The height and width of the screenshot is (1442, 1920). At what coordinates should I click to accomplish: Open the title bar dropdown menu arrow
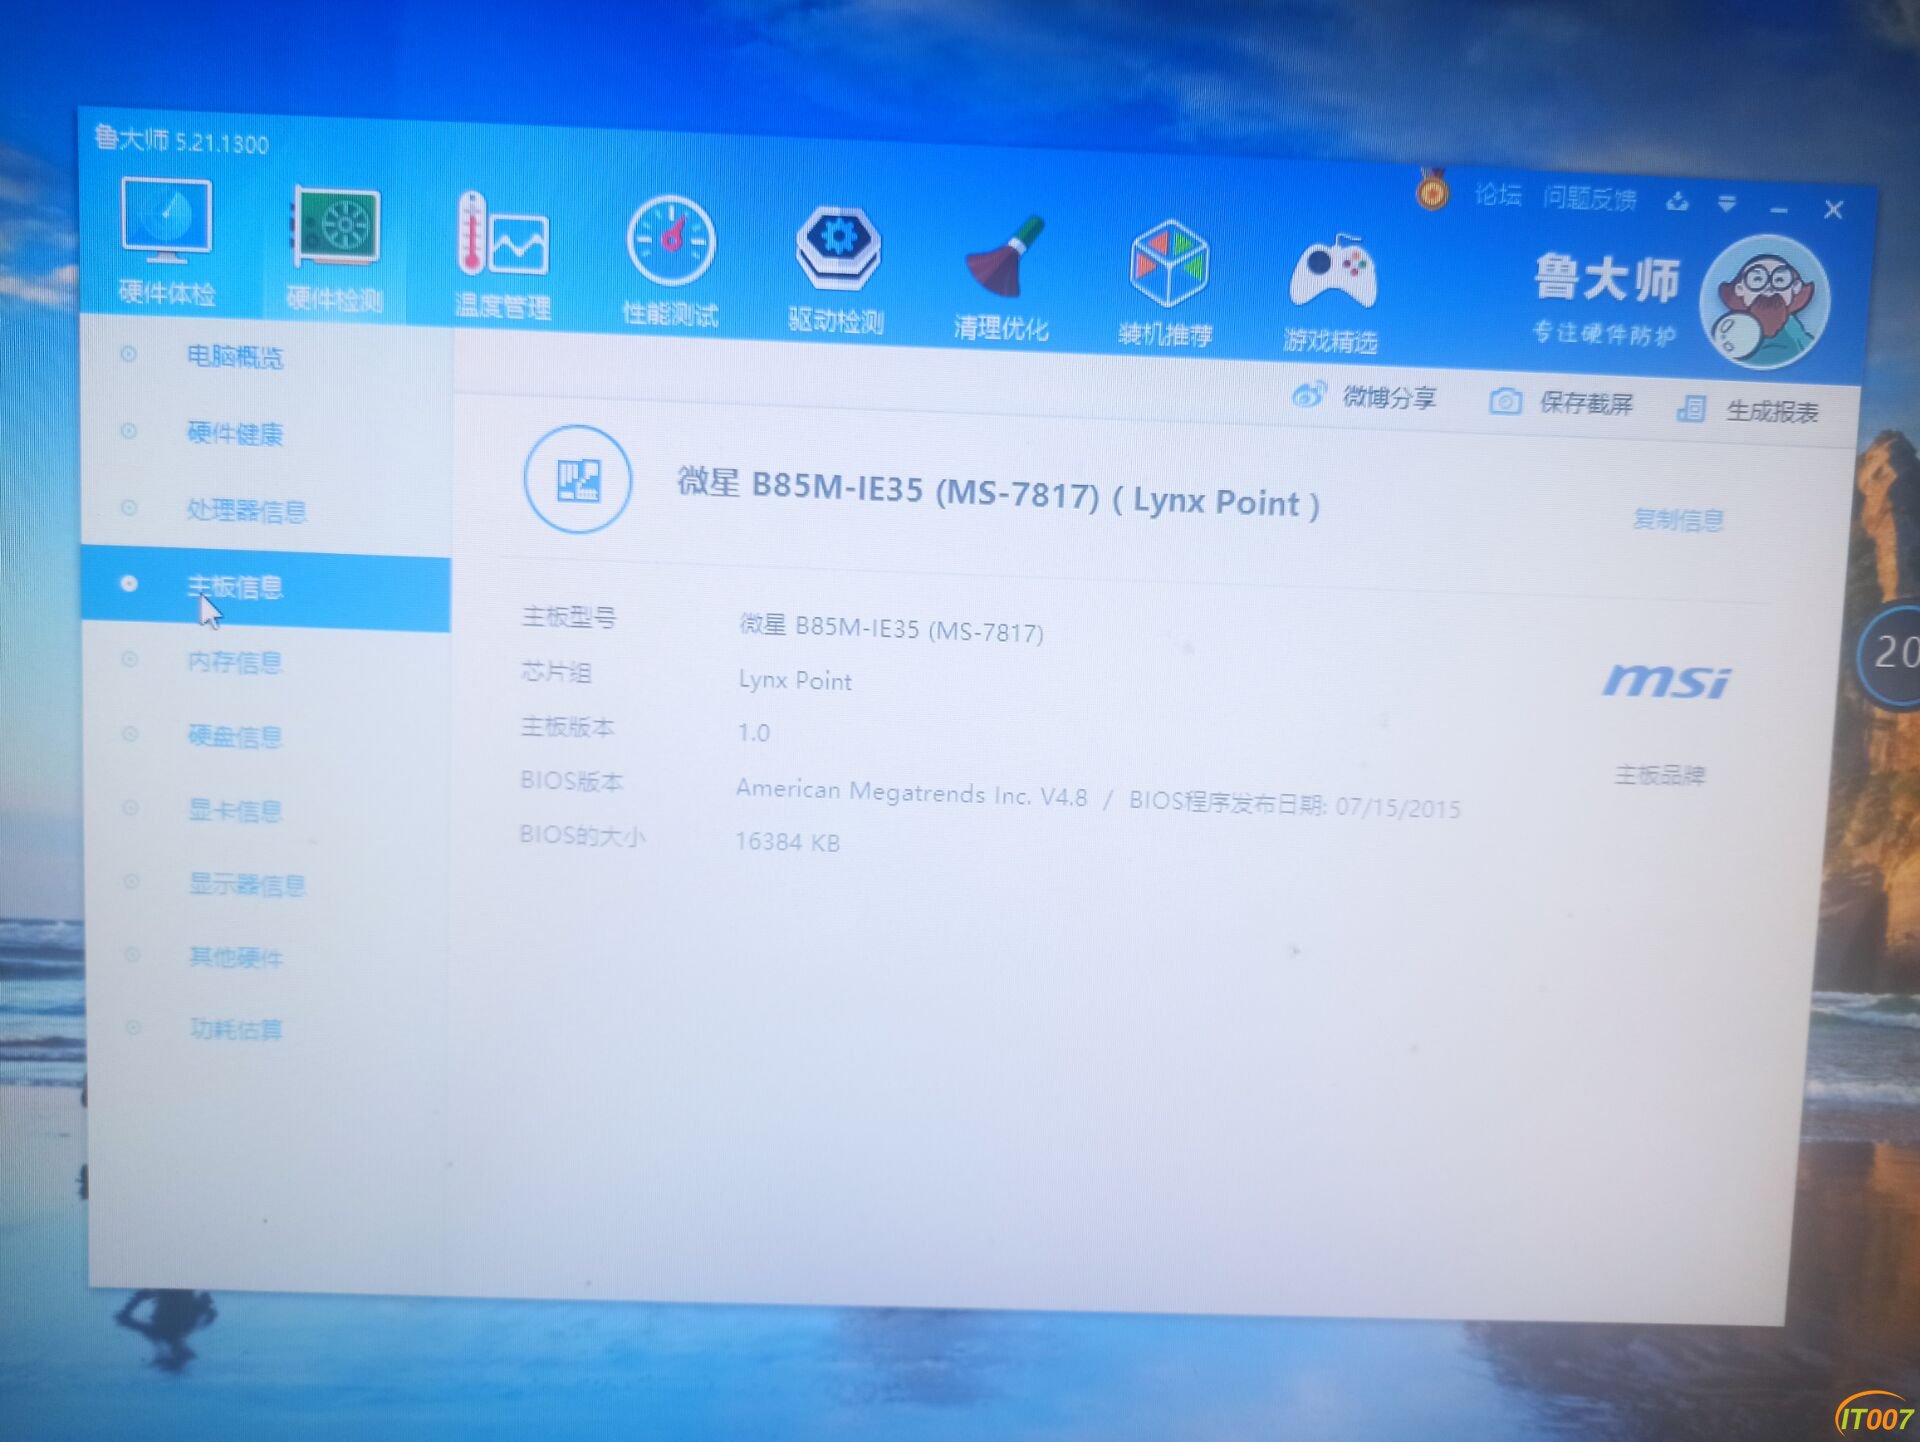[x=1727, y=204]
